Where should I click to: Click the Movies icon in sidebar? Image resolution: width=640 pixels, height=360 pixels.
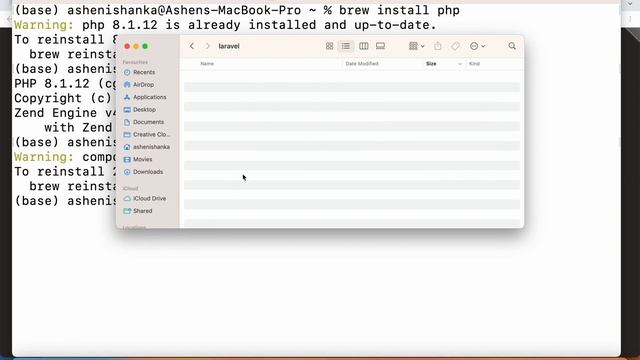coord(127,159)
